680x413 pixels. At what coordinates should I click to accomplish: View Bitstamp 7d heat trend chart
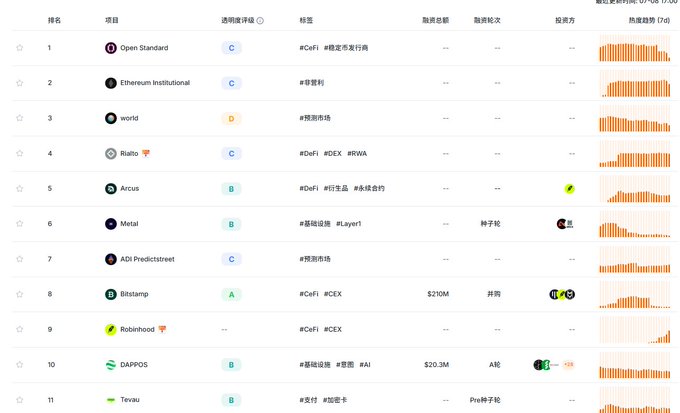[634, 295]
